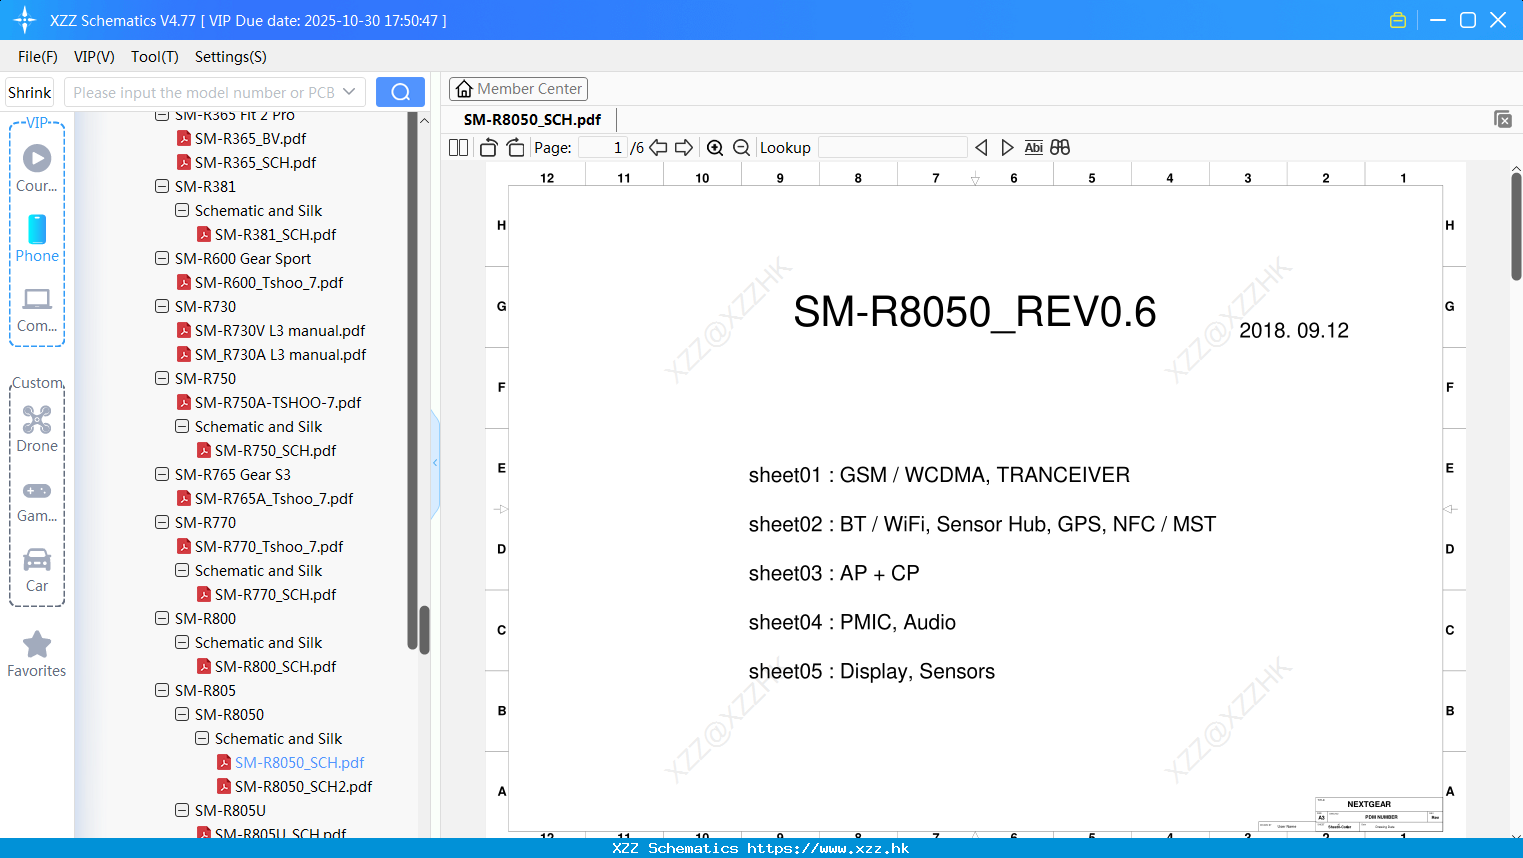Go to next page arrow
Image resolution: width=1523 pixels, height=858 pixels.
pyautogui.click(x=684, y=147)
